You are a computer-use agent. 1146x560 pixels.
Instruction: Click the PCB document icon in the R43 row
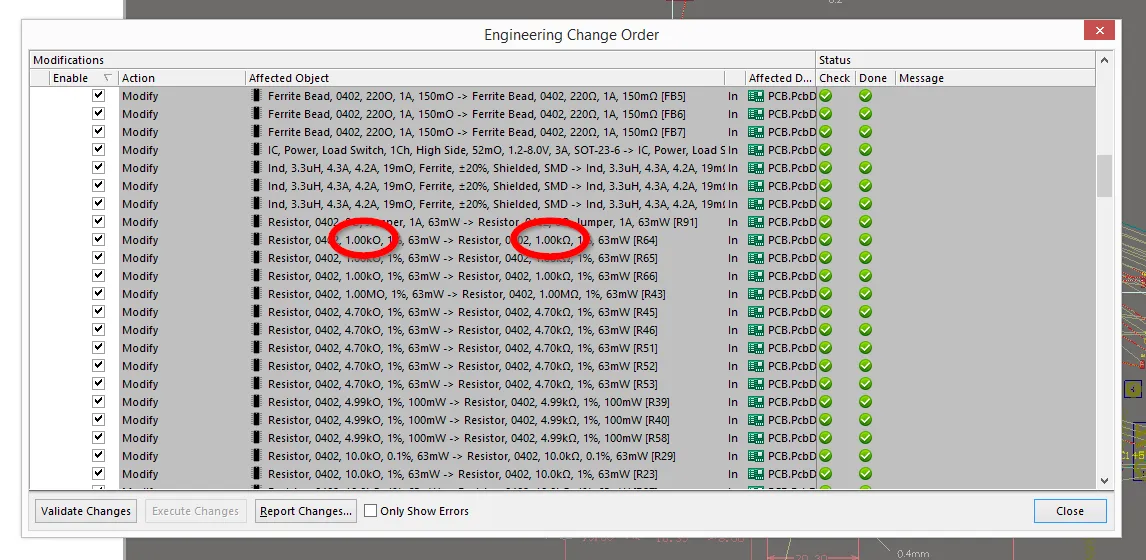click(x=756, y=294)
